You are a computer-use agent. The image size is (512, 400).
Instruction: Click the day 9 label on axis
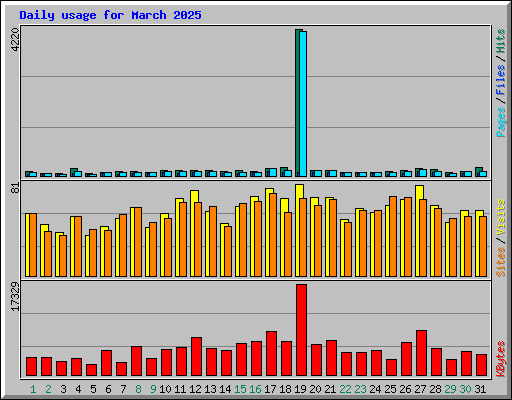click(x=153, y=389)
